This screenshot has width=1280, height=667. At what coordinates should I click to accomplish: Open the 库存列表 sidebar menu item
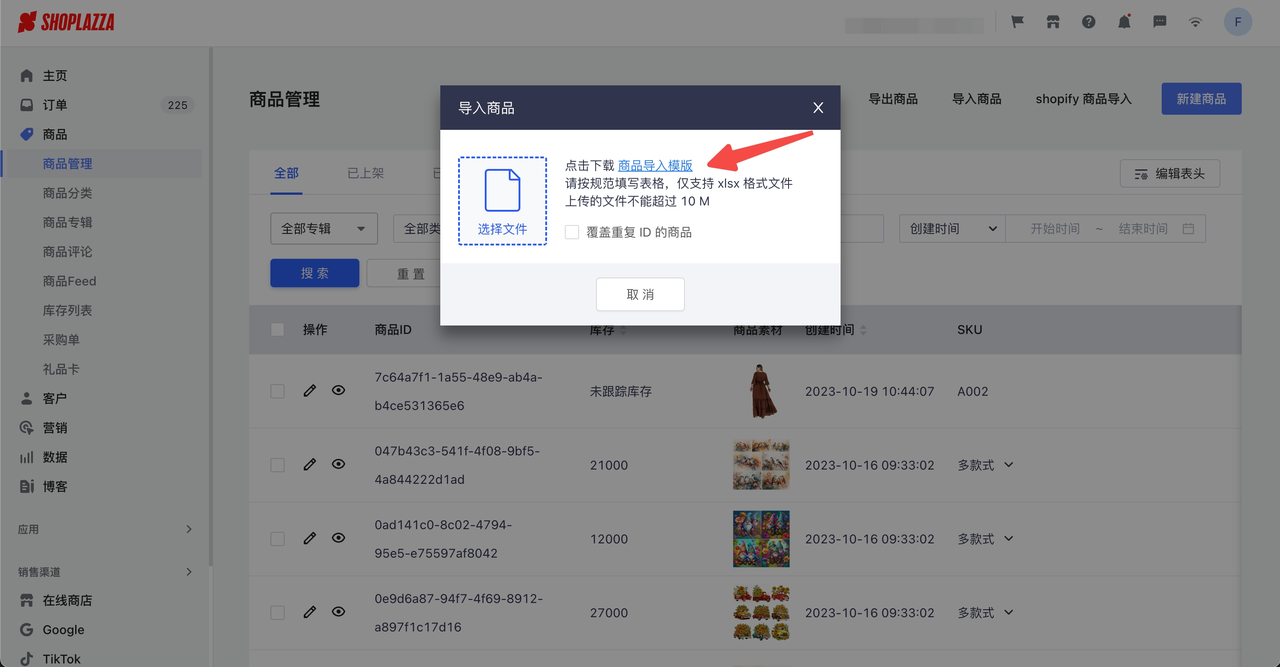pyautogui.click(x=66, y=310)
